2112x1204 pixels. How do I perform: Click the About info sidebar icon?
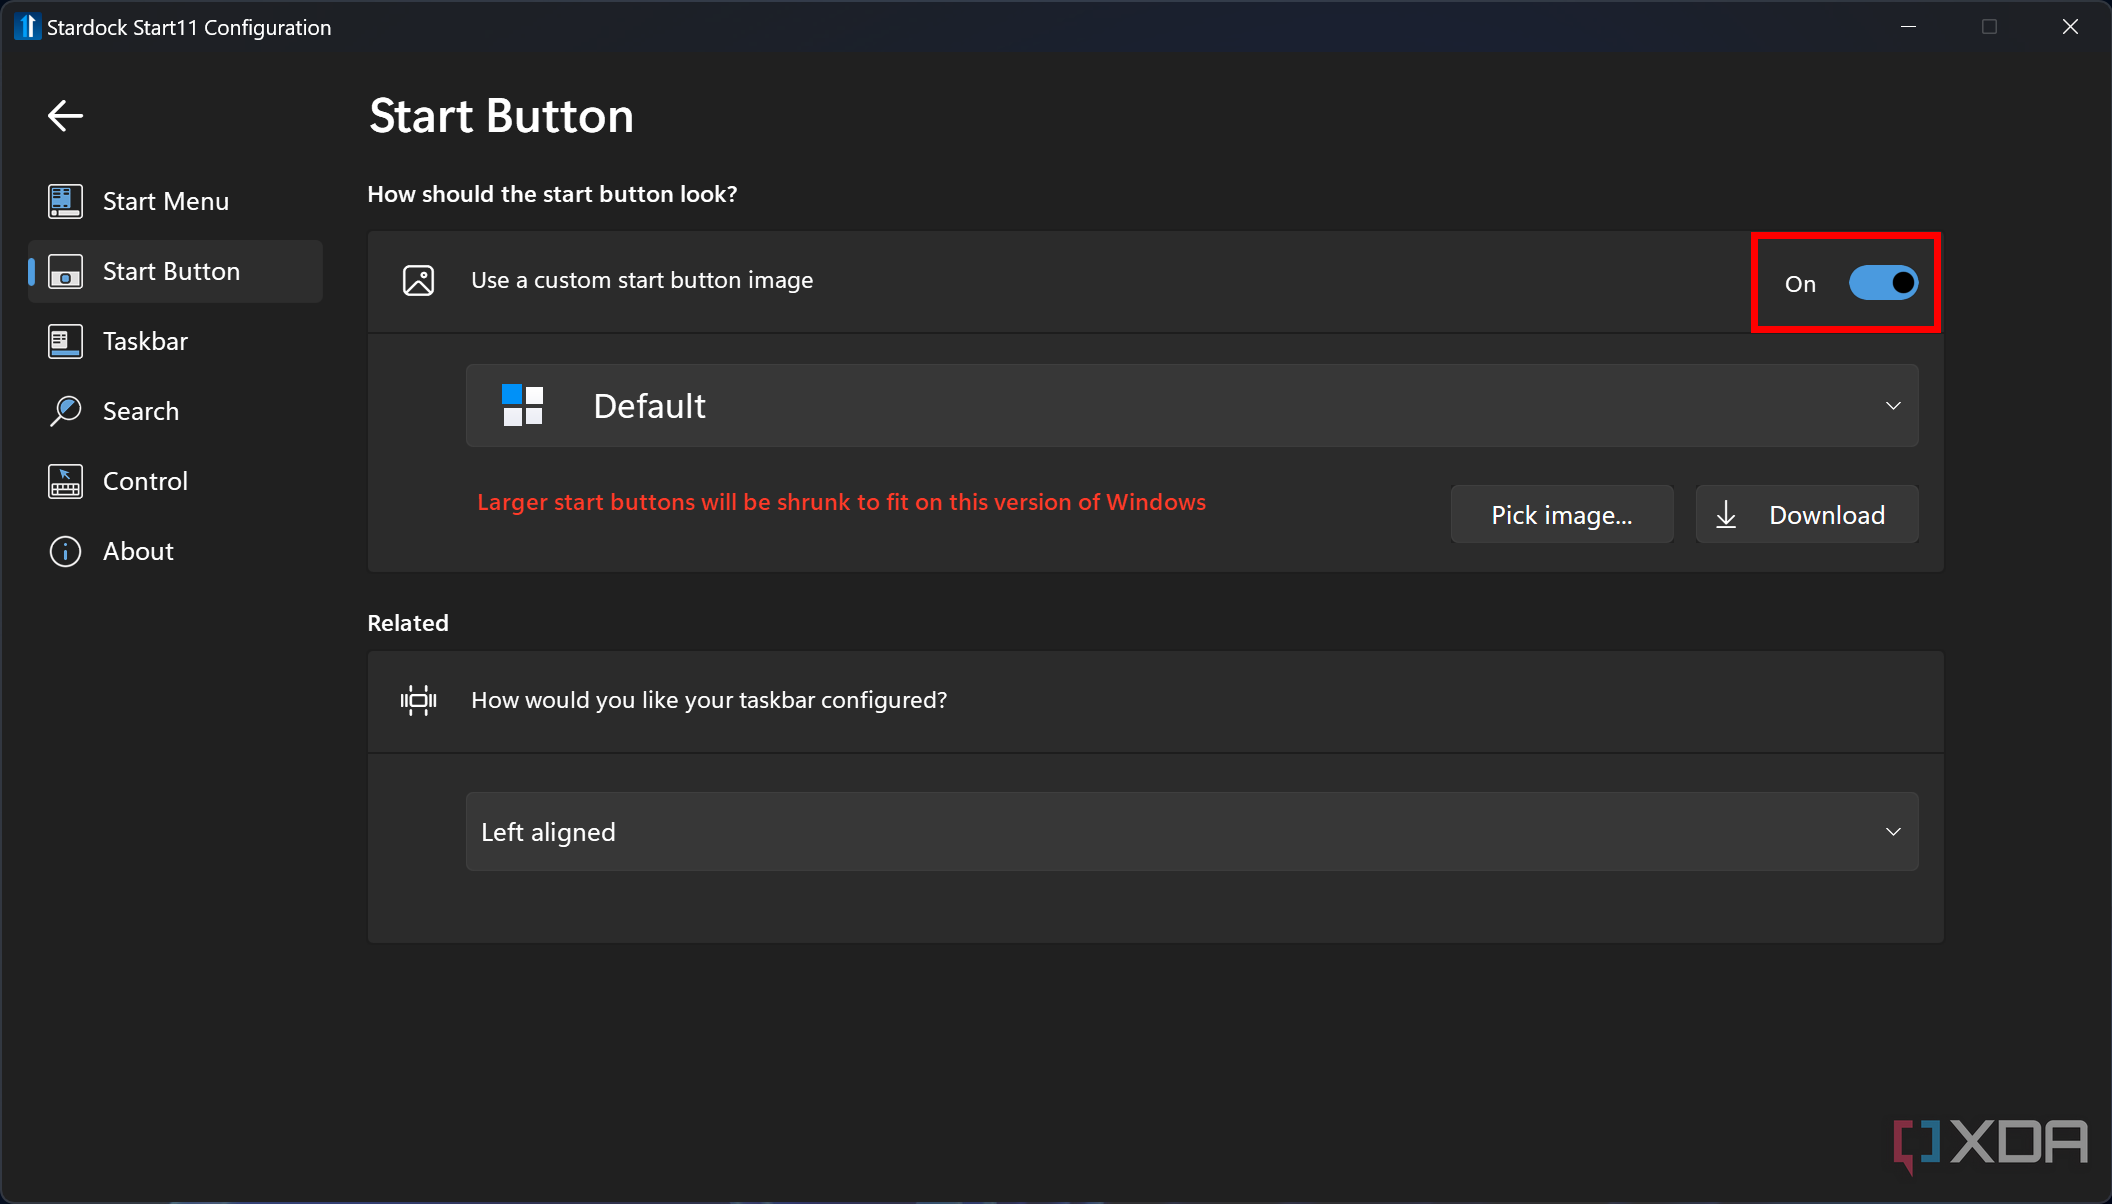(x=66, y=551)
